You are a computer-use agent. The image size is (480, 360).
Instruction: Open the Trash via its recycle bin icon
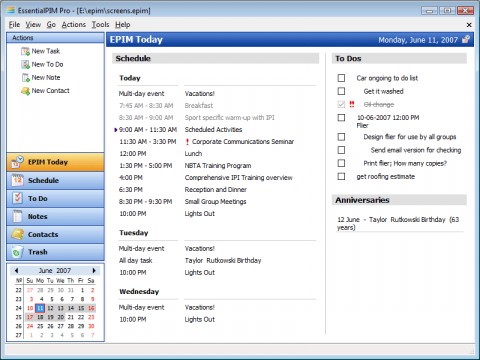tap(17, 252)
